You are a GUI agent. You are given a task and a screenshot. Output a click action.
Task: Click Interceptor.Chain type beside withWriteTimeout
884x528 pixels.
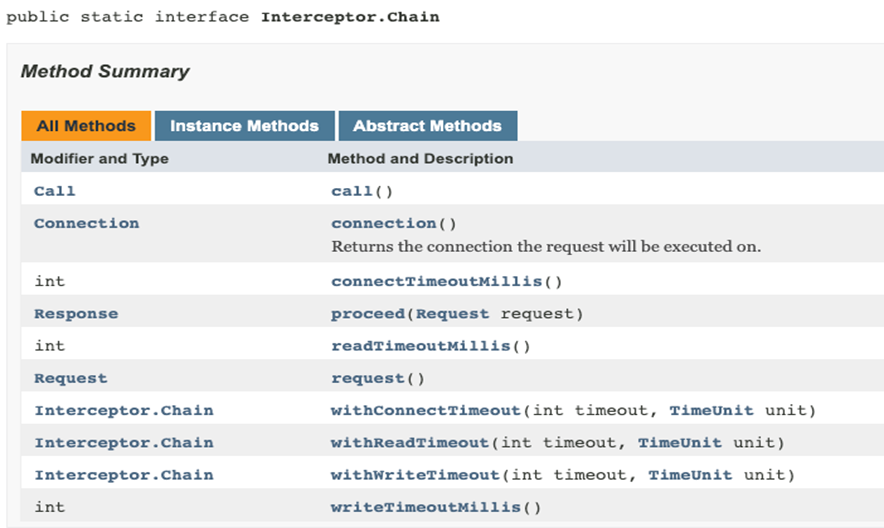(x=123, y=475)
